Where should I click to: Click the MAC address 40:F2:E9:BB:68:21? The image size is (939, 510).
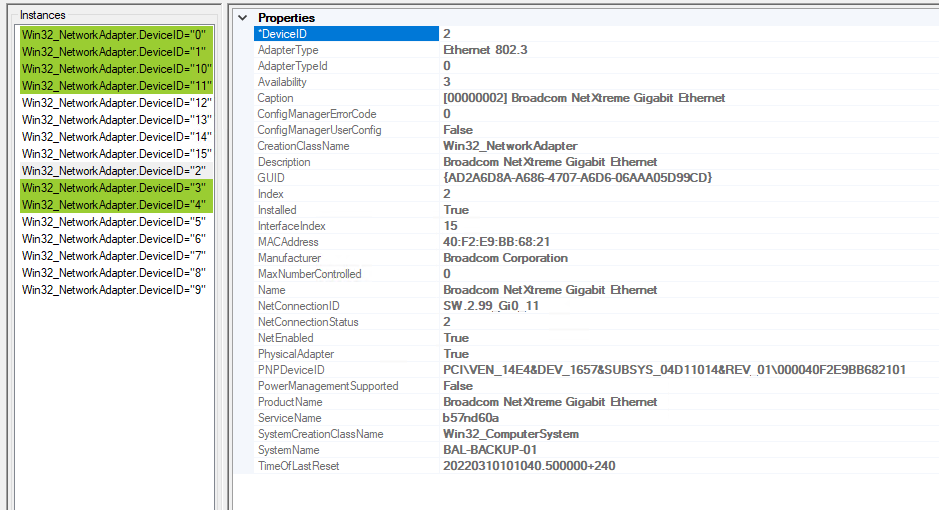click(496, 242)
